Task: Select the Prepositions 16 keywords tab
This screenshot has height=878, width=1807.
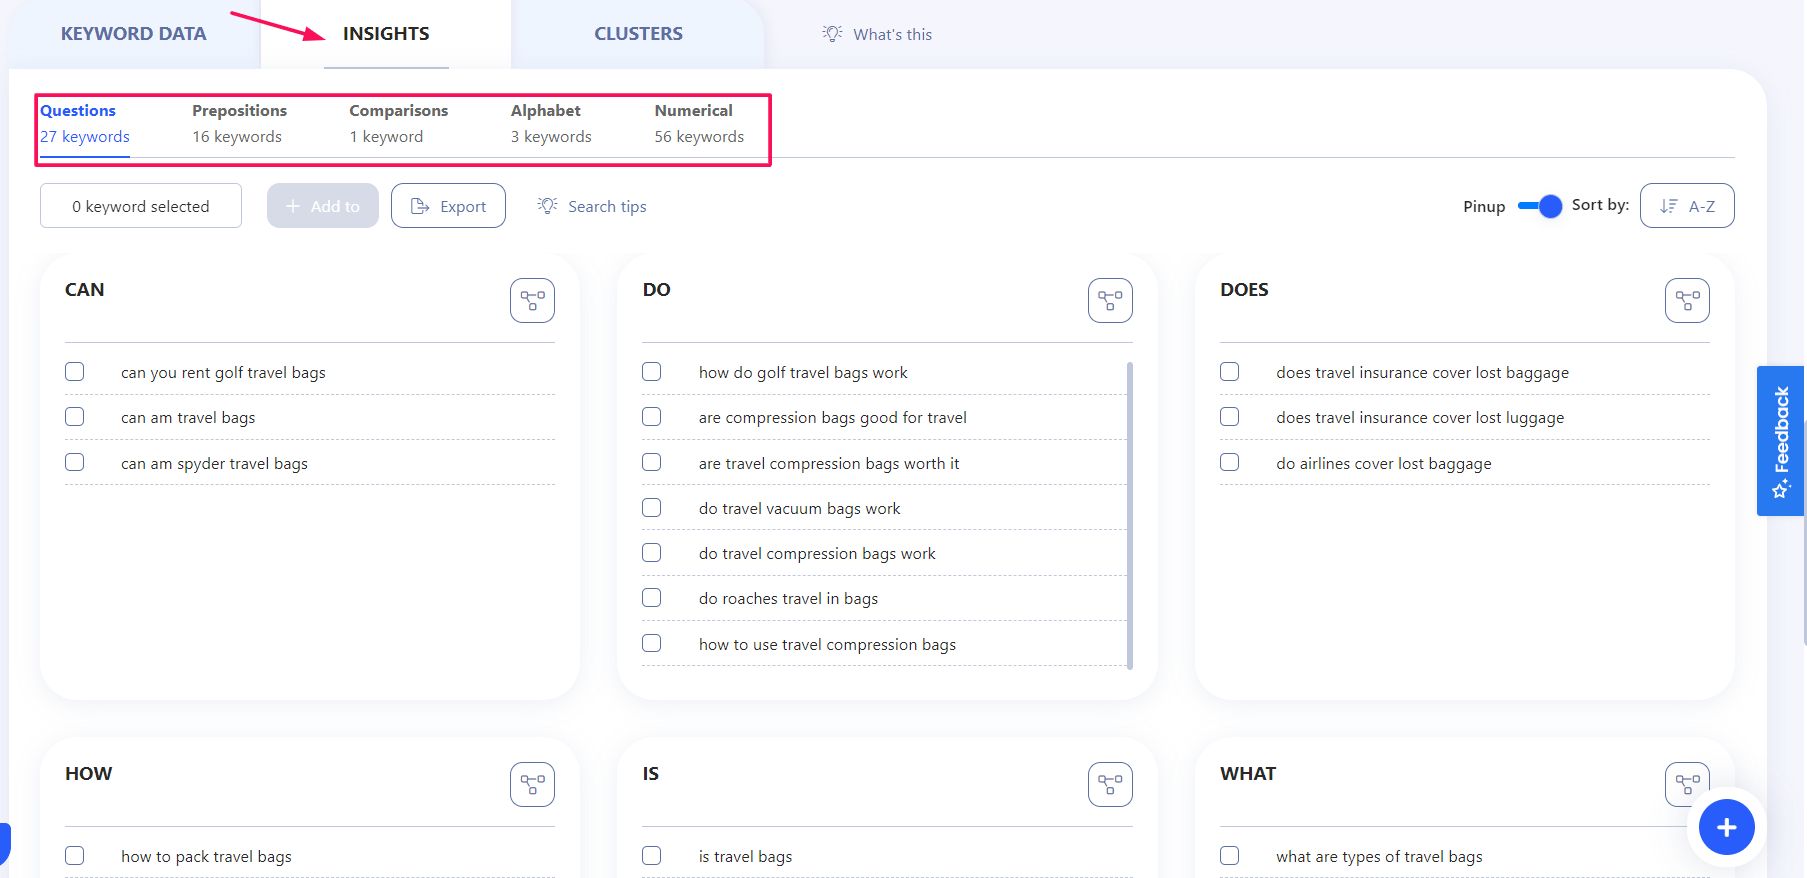Action: (239, 123)
